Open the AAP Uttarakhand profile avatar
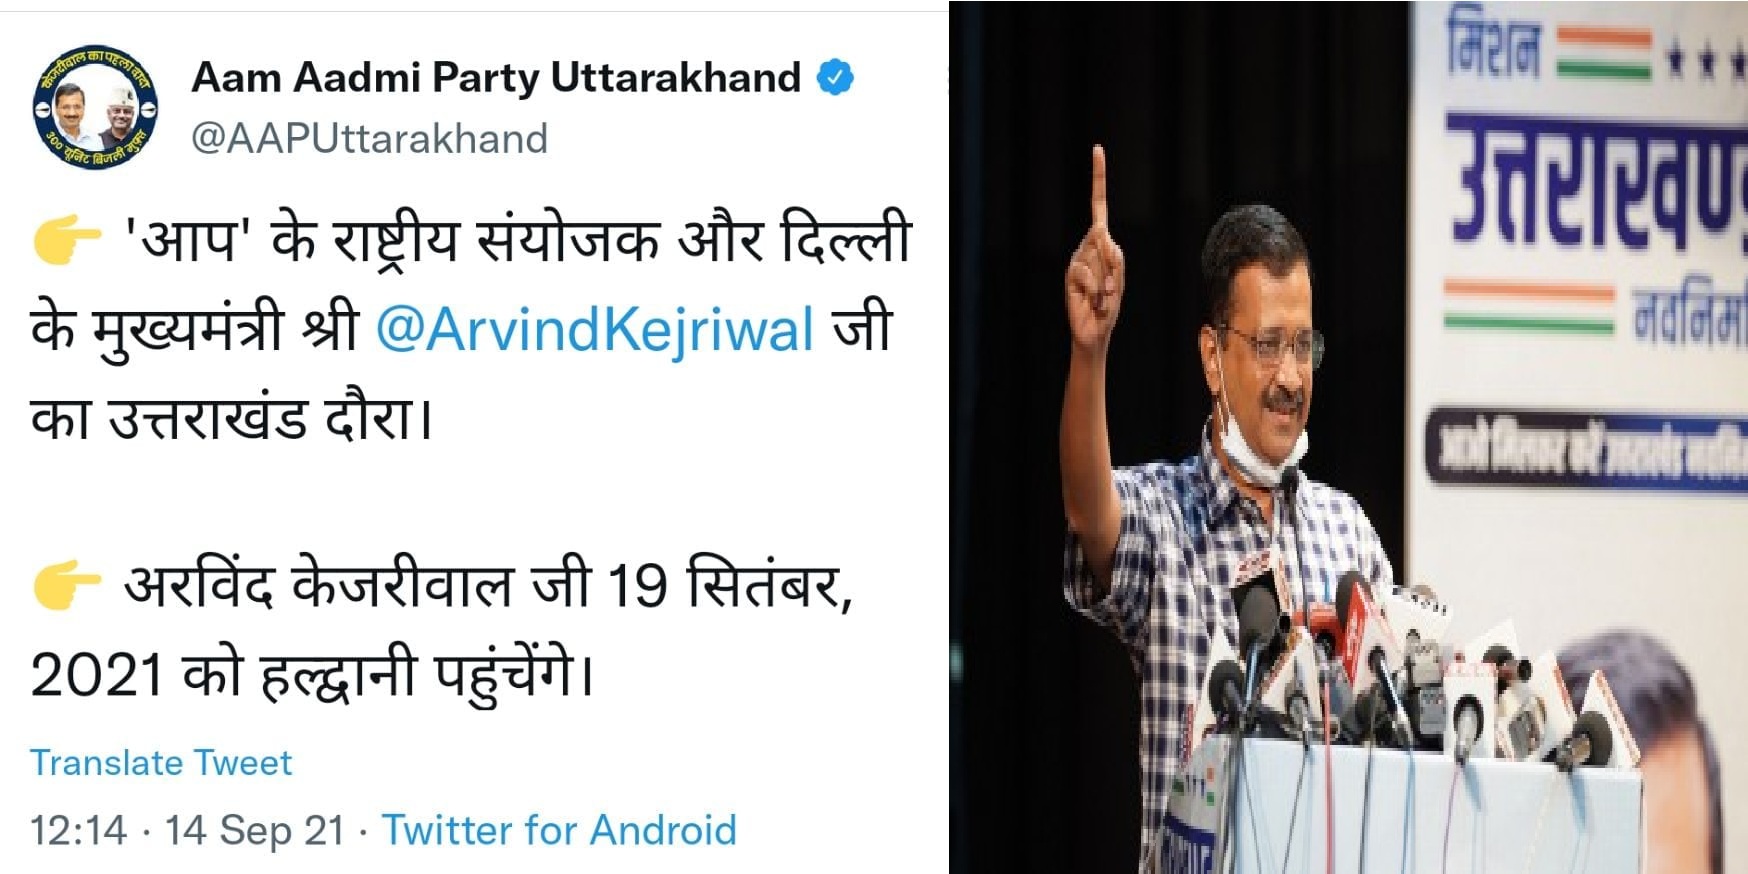 coord(96,107)
